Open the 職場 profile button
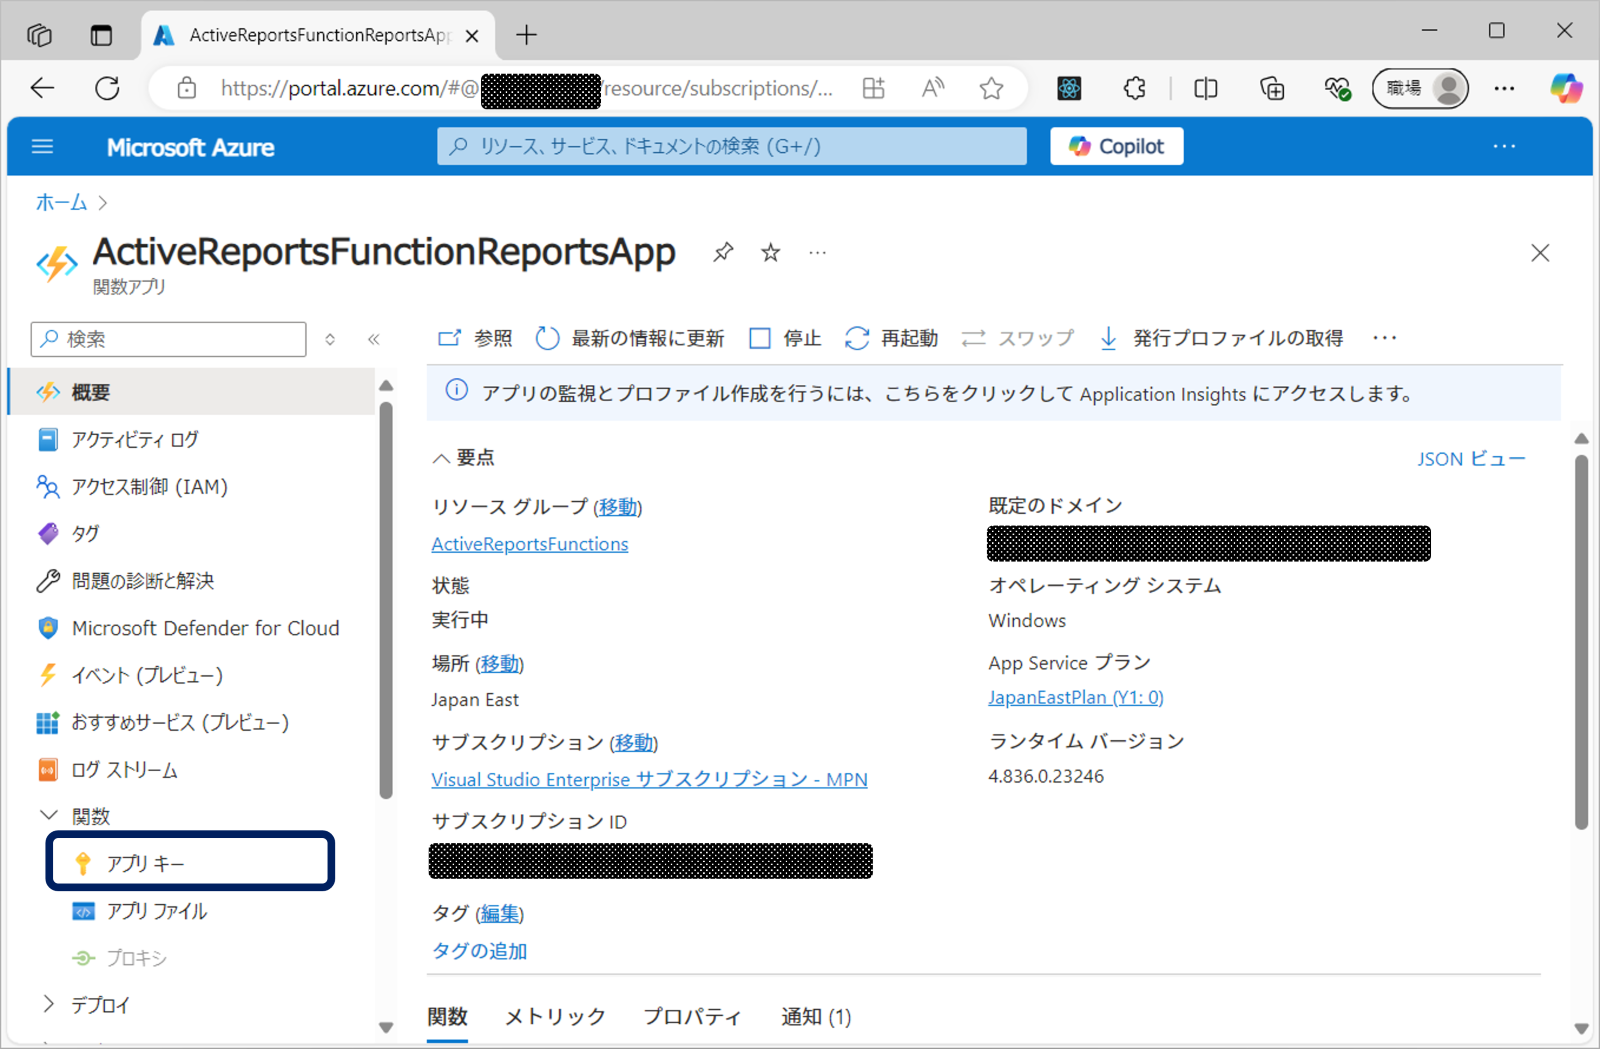 click(x=1420, y=88)
